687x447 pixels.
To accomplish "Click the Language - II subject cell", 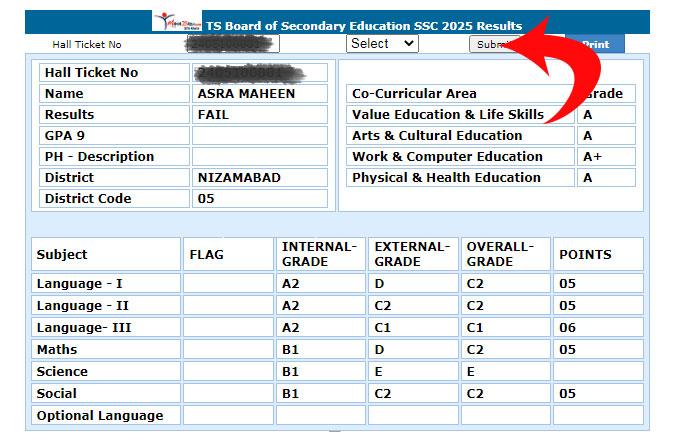I will (106, 305).
